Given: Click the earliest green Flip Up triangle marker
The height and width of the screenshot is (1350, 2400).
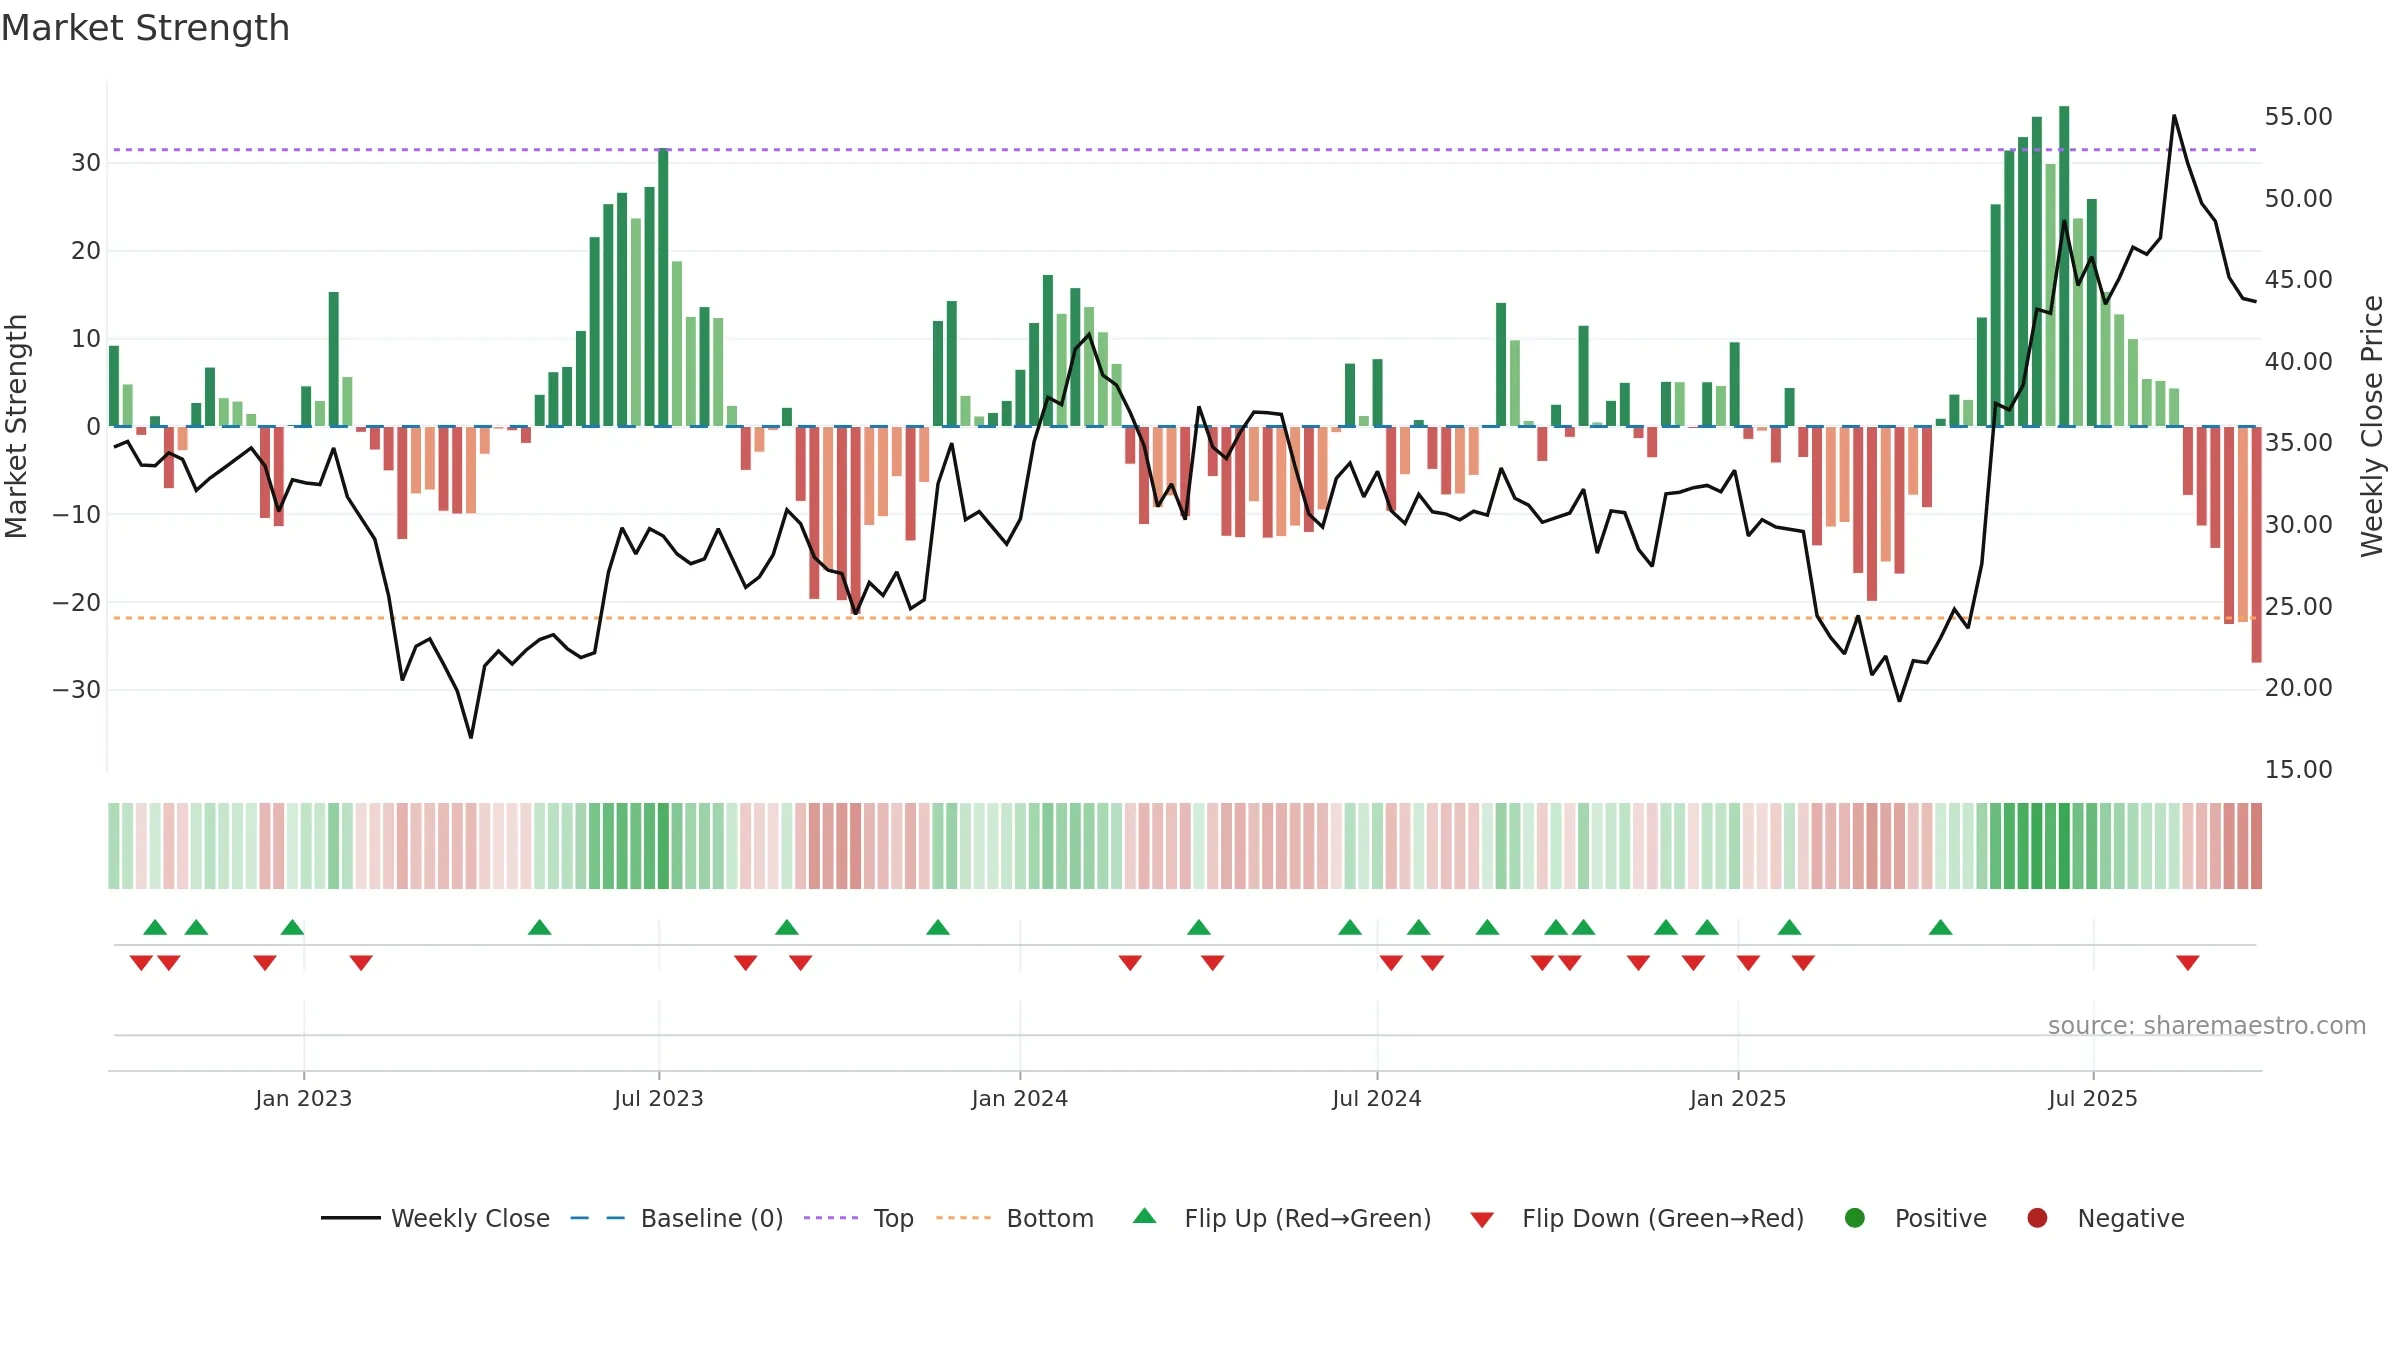Looking at the screenshot, I should [155, 927].
